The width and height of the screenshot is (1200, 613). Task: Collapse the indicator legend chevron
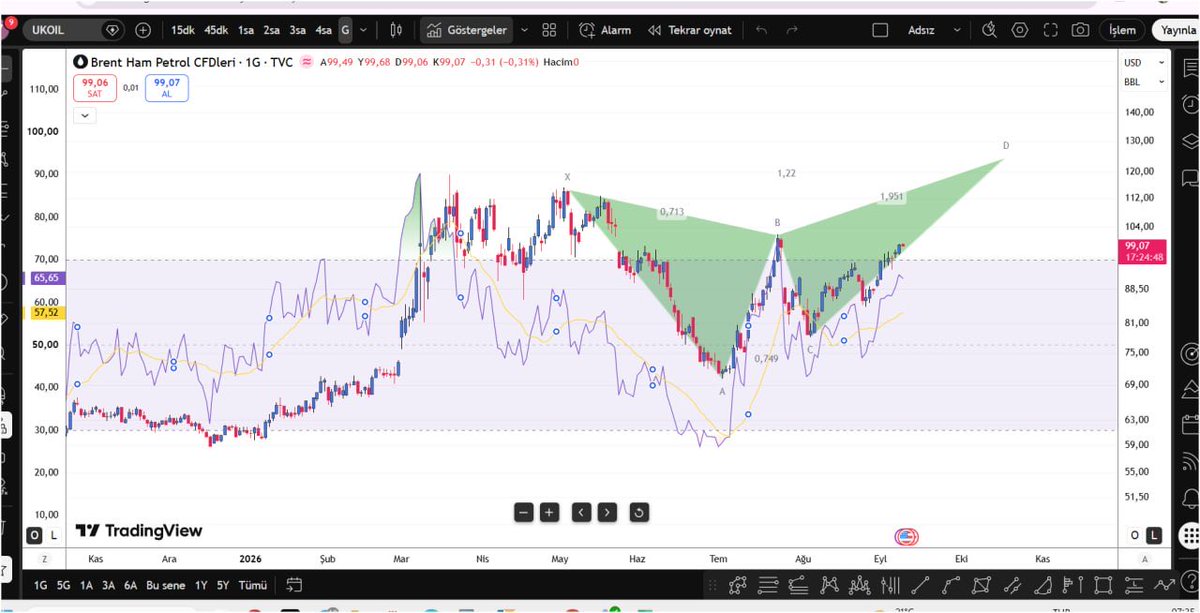(x=85, y=115)
